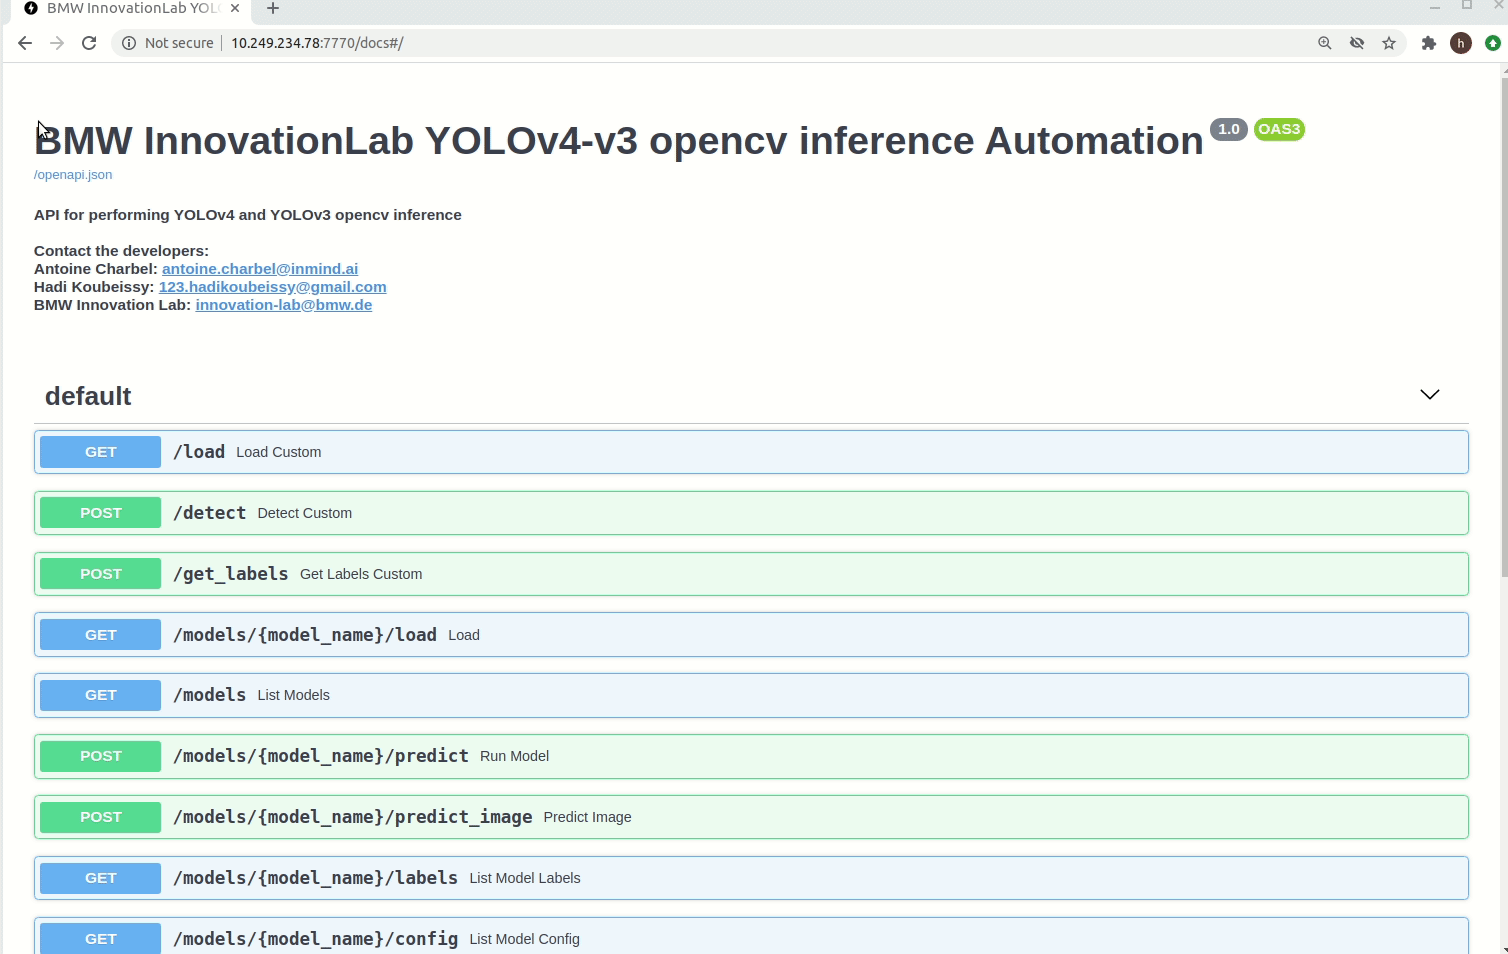Click the page's vertical scrollbar thumb
Viewport: 1508px width, 954px height.
pyautogui.click(x=1504, y=327)
